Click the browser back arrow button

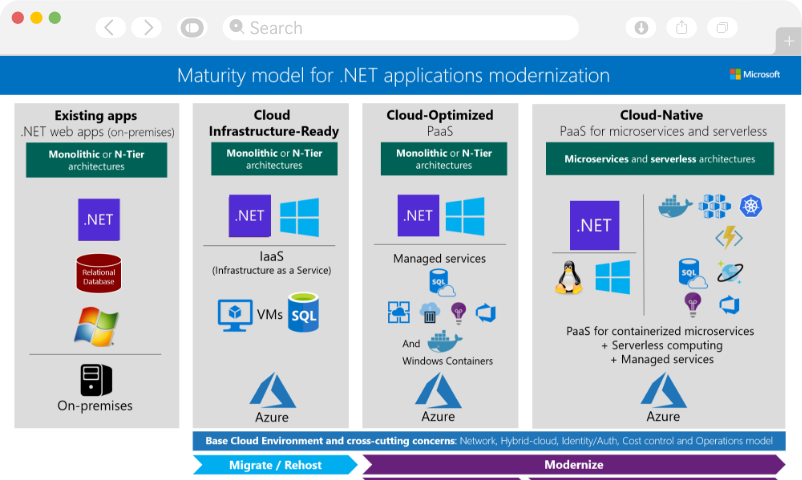click(110, 28)
